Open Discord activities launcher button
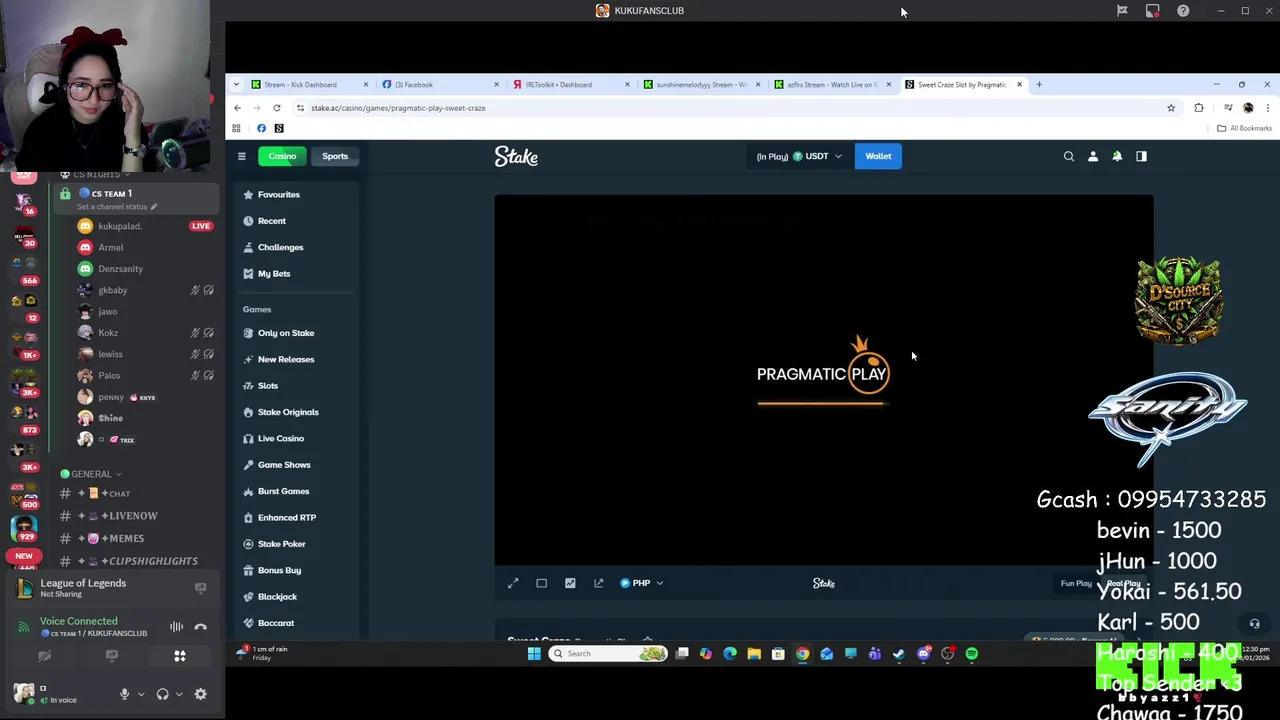The height and width of the screenshot is (720, 1280). tap(180, 656)
